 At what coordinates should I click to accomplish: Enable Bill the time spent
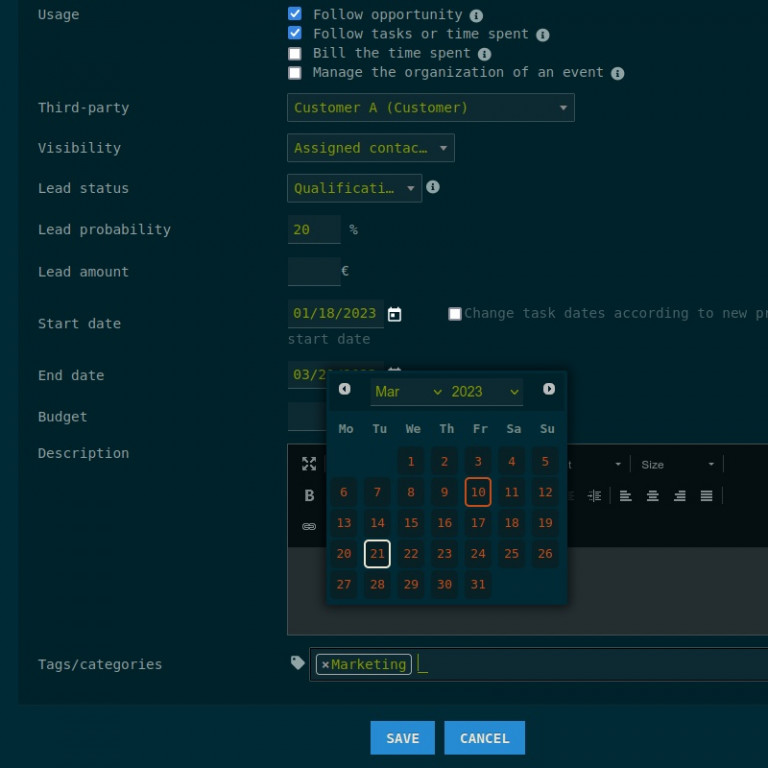point(295,53)
